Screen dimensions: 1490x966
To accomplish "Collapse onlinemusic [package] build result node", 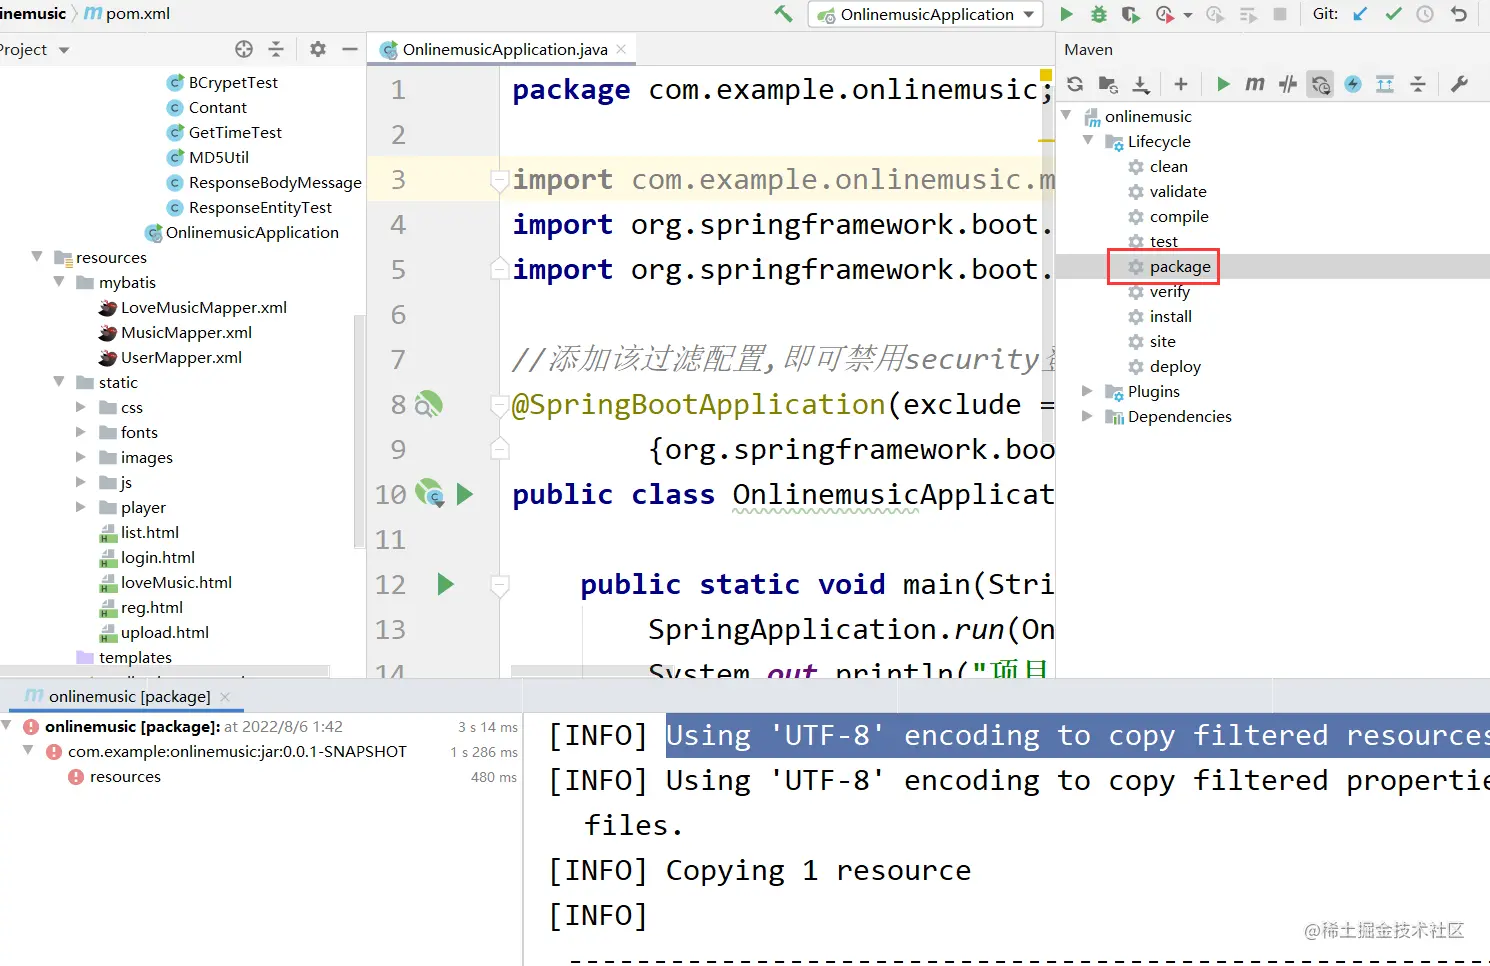I will (x=8, y=726).
